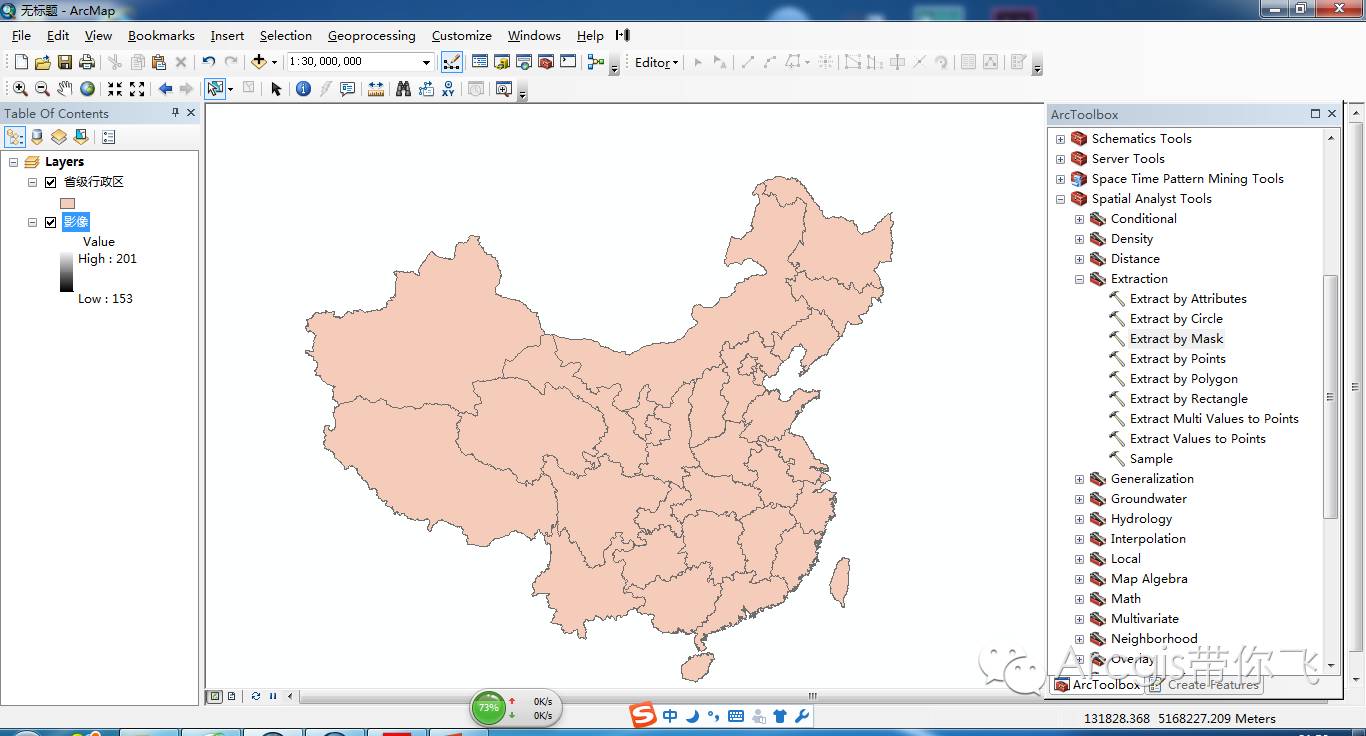
Task: Uncheck the 省级行政区 layer checkbox
Action: click(50, 182)
